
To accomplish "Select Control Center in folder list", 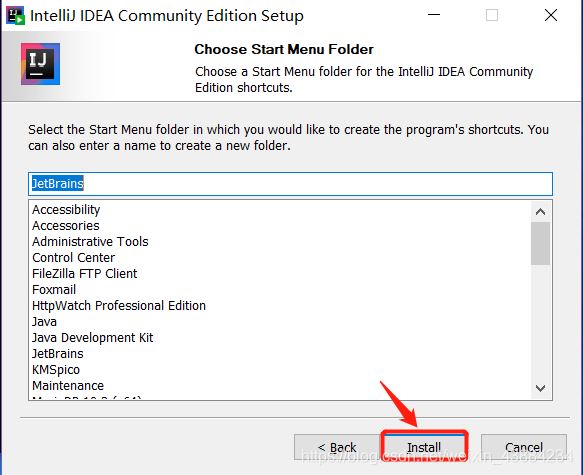I will [74, 258].
